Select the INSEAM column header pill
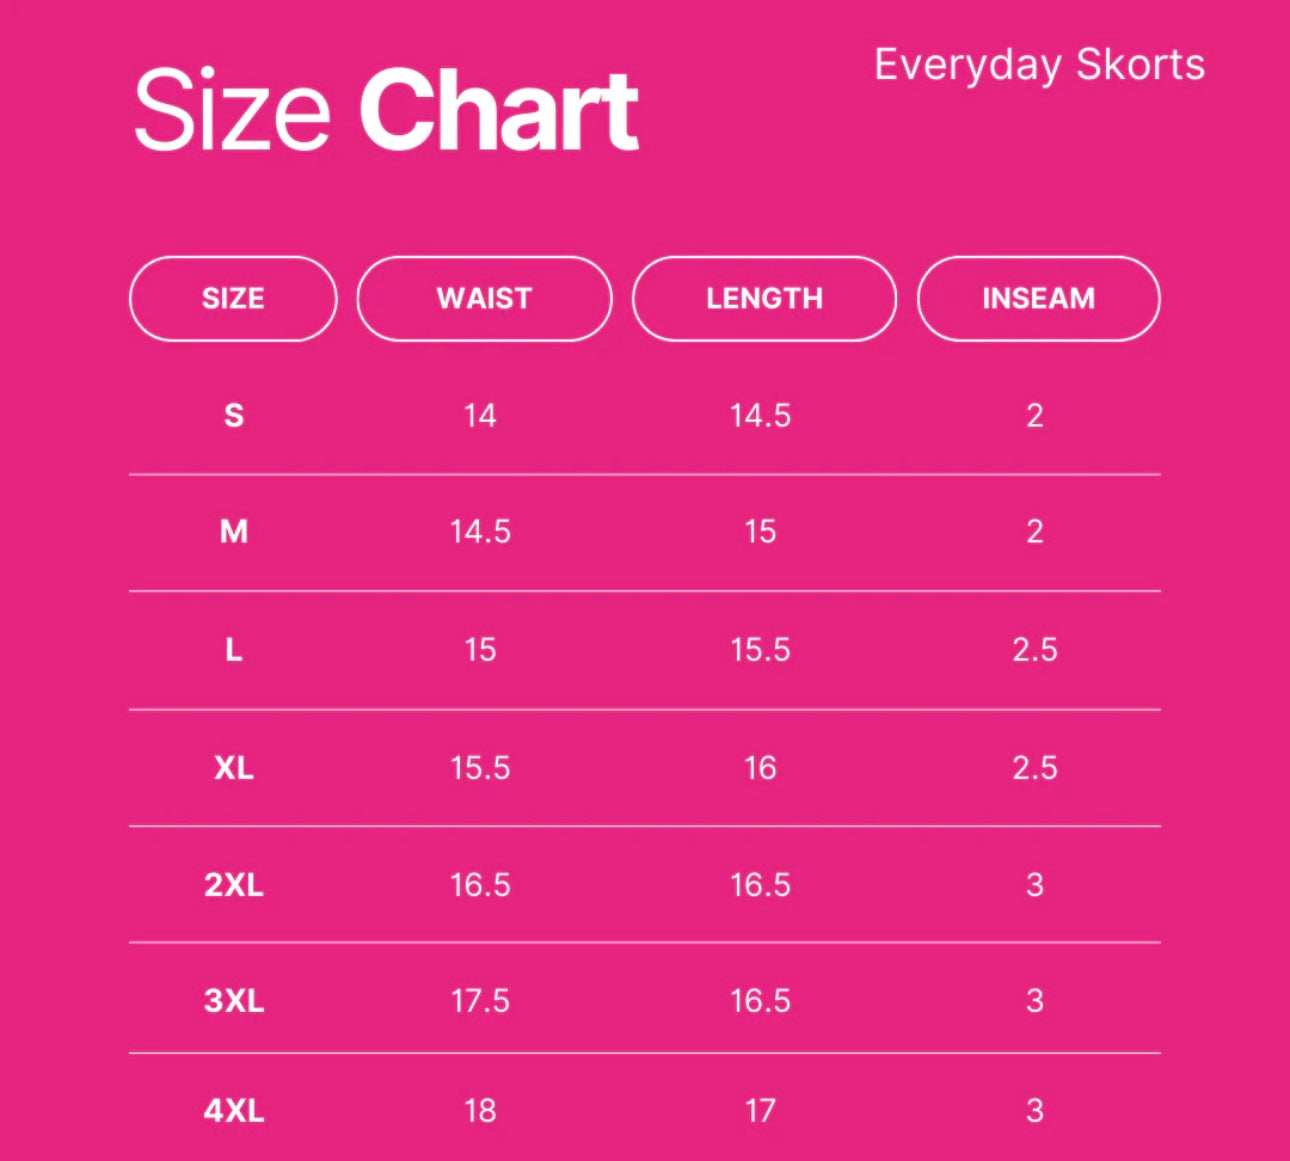Viewport: 1290px width, 1161px height. click(1038, 299)
